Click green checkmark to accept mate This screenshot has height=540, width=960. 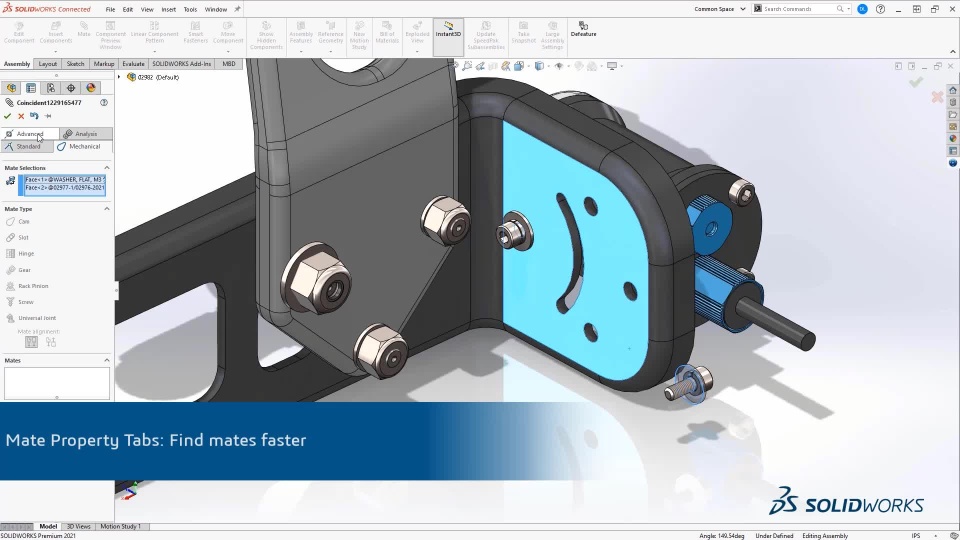(7, 116)
